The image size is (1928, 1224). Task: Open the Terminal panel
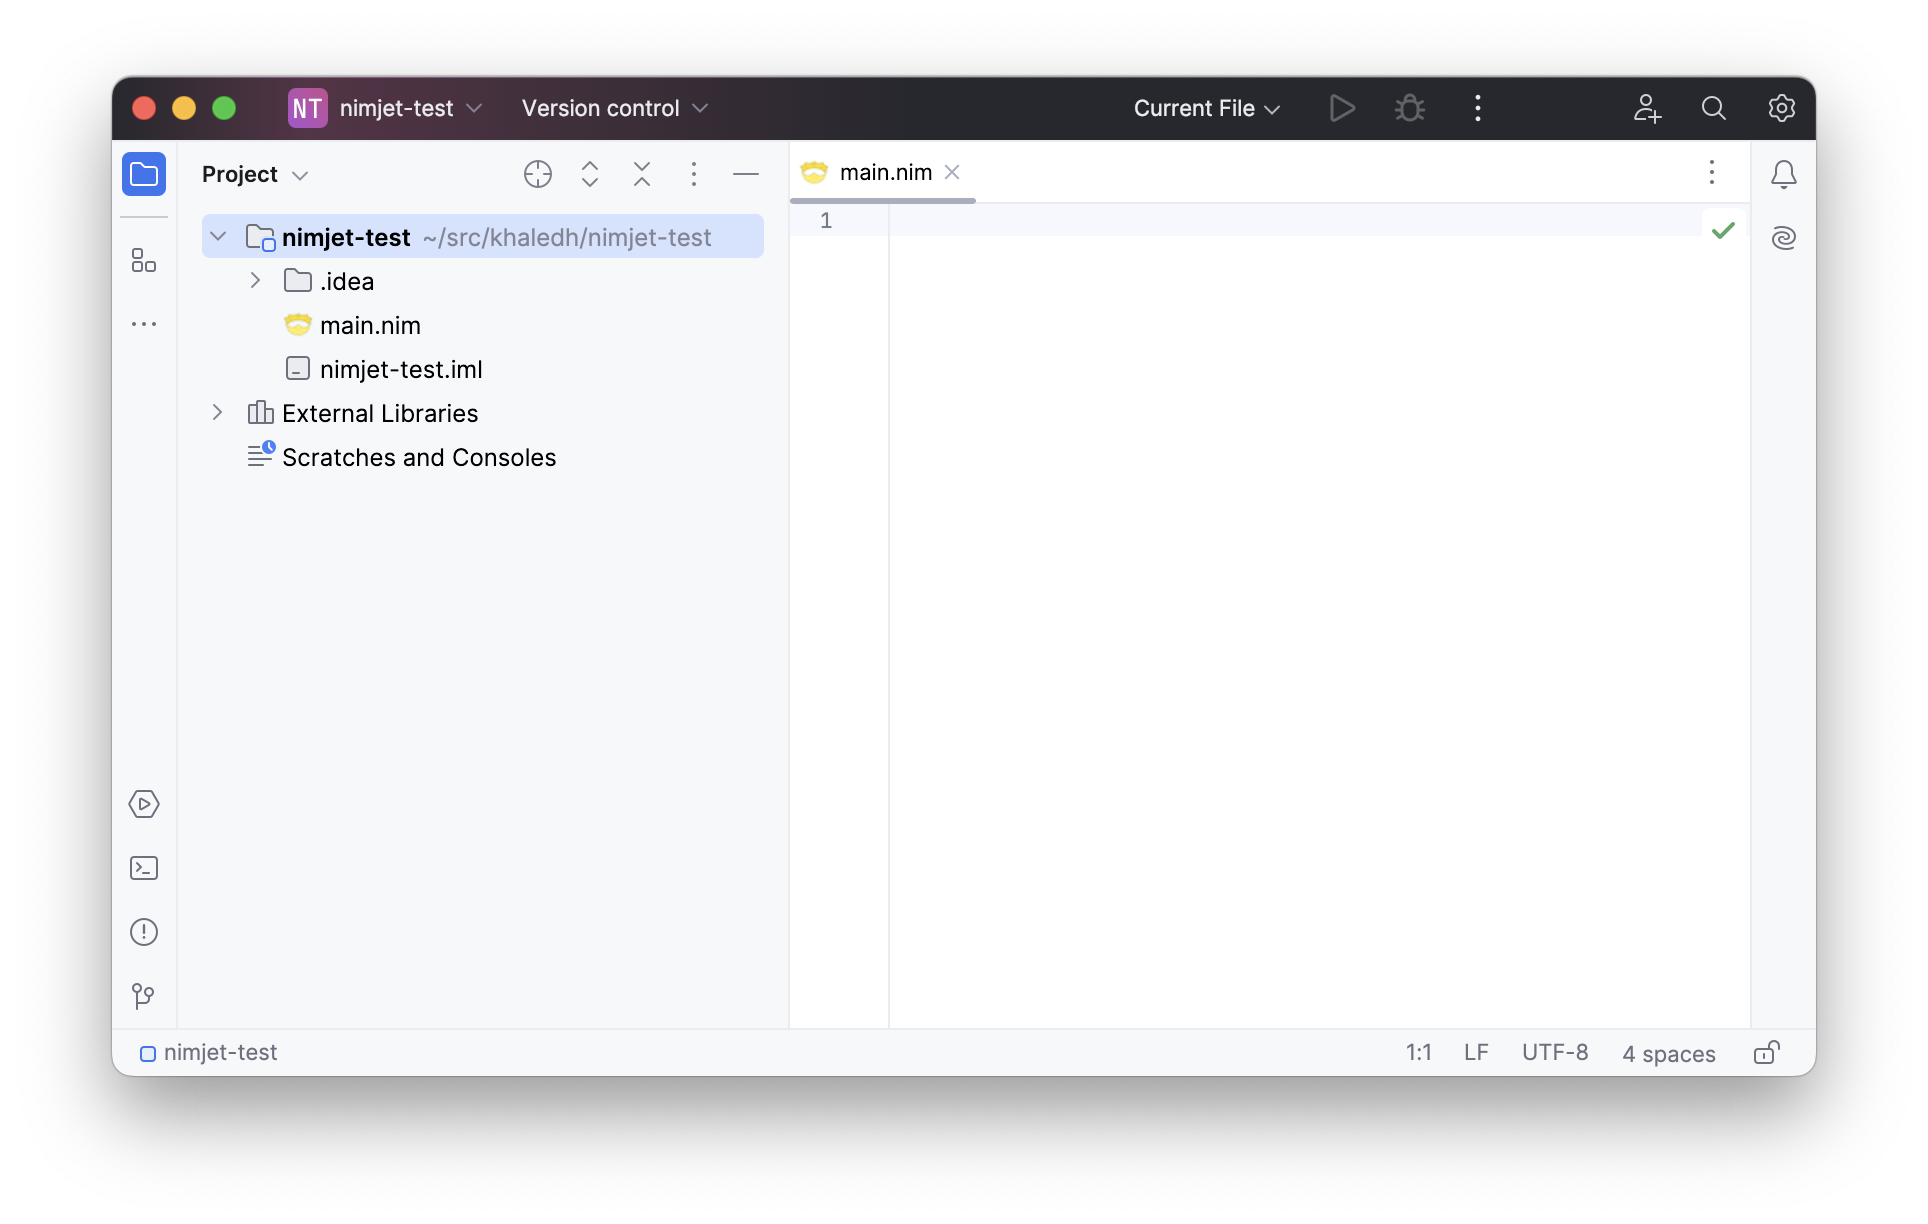click(143, 866)
